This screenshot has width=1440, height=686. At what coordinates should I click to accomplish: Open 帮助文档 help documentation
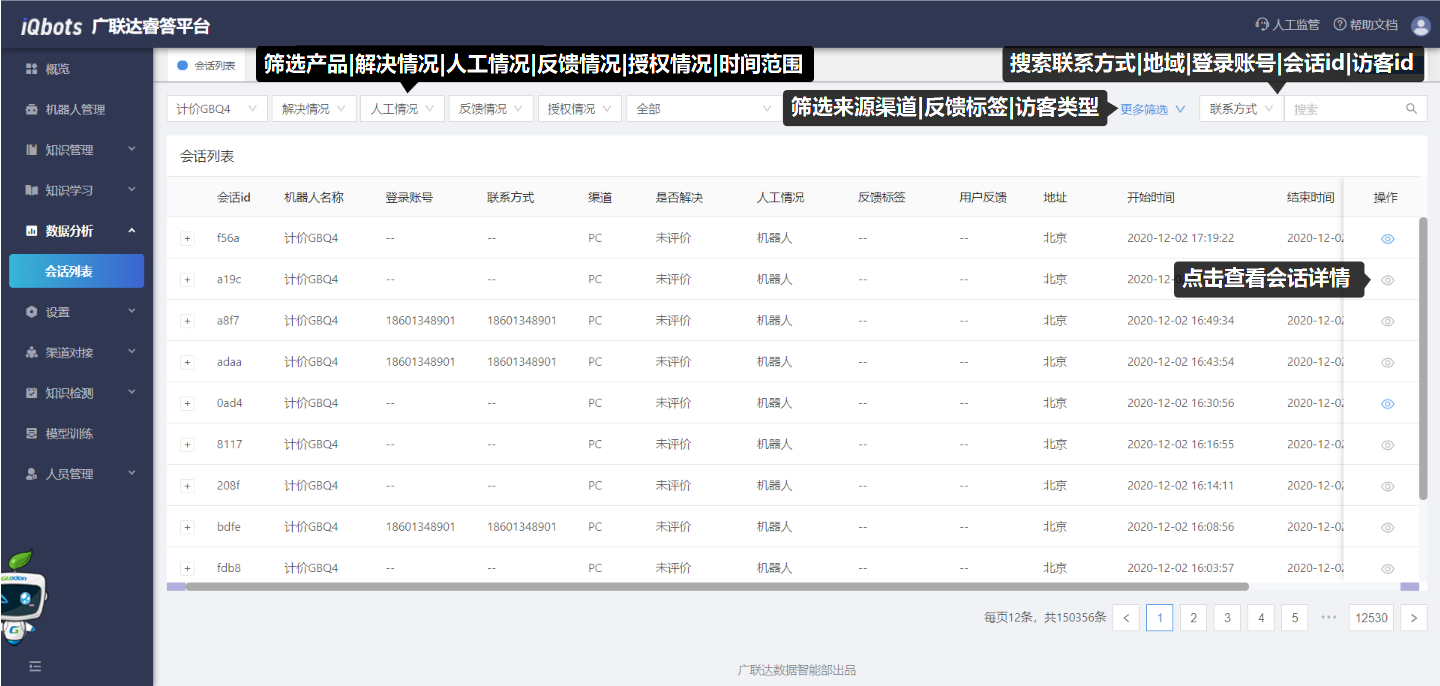click(x=1365, y=25)
